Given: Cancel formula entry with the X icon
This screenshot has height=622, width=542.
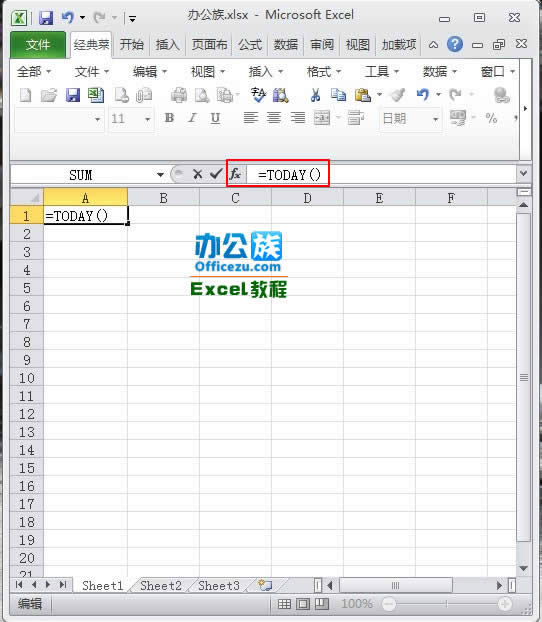Looking at the screenshot, I should coord(197,174).
